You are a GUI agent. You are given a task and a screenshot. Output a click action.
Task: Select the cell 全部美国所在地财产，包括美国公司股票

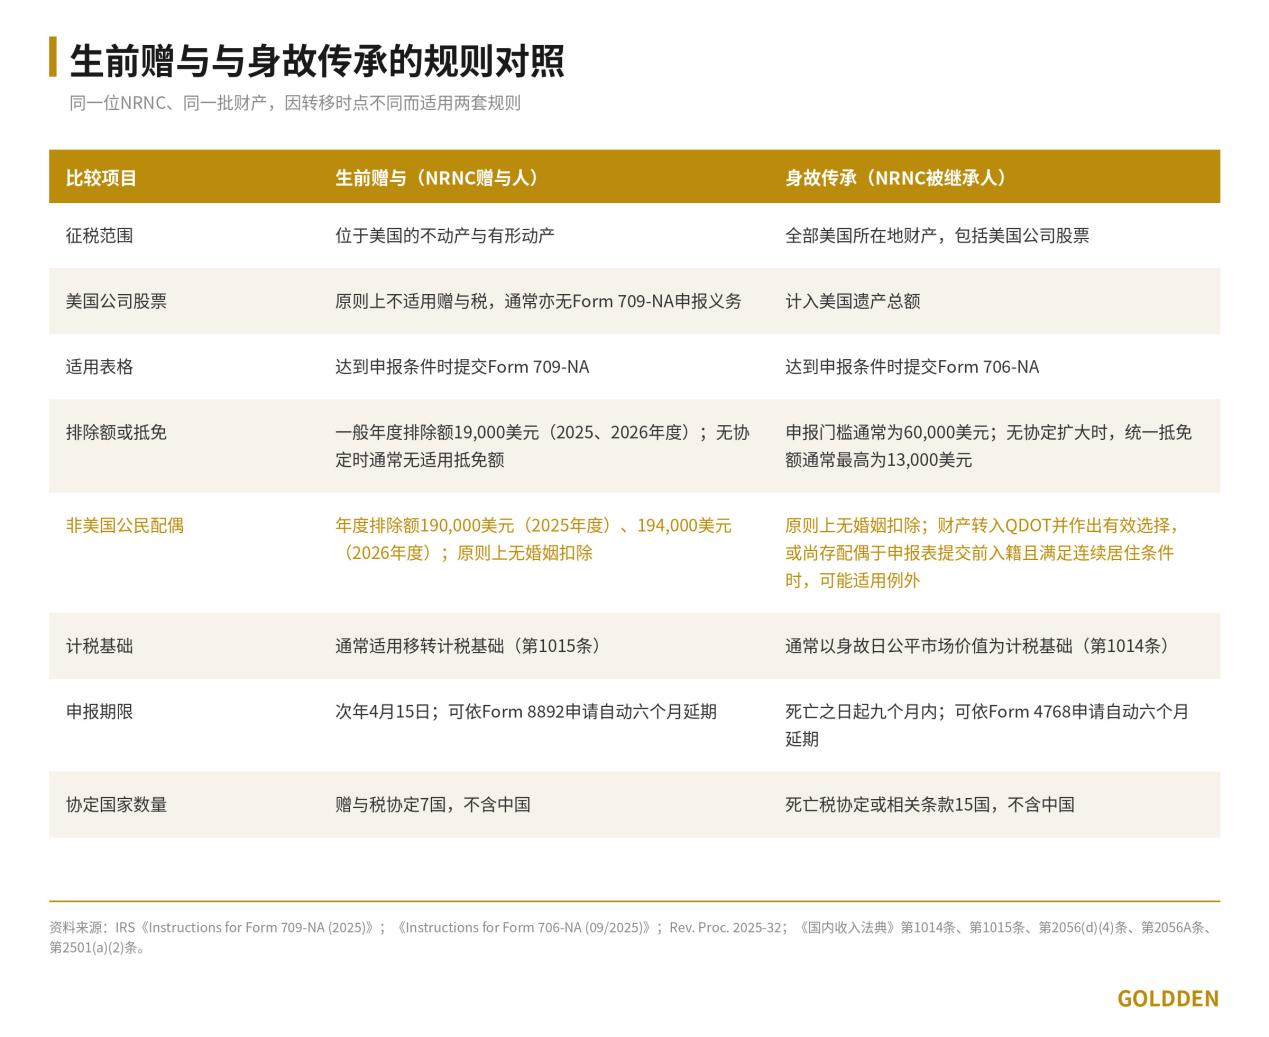[x=937, y=236]
